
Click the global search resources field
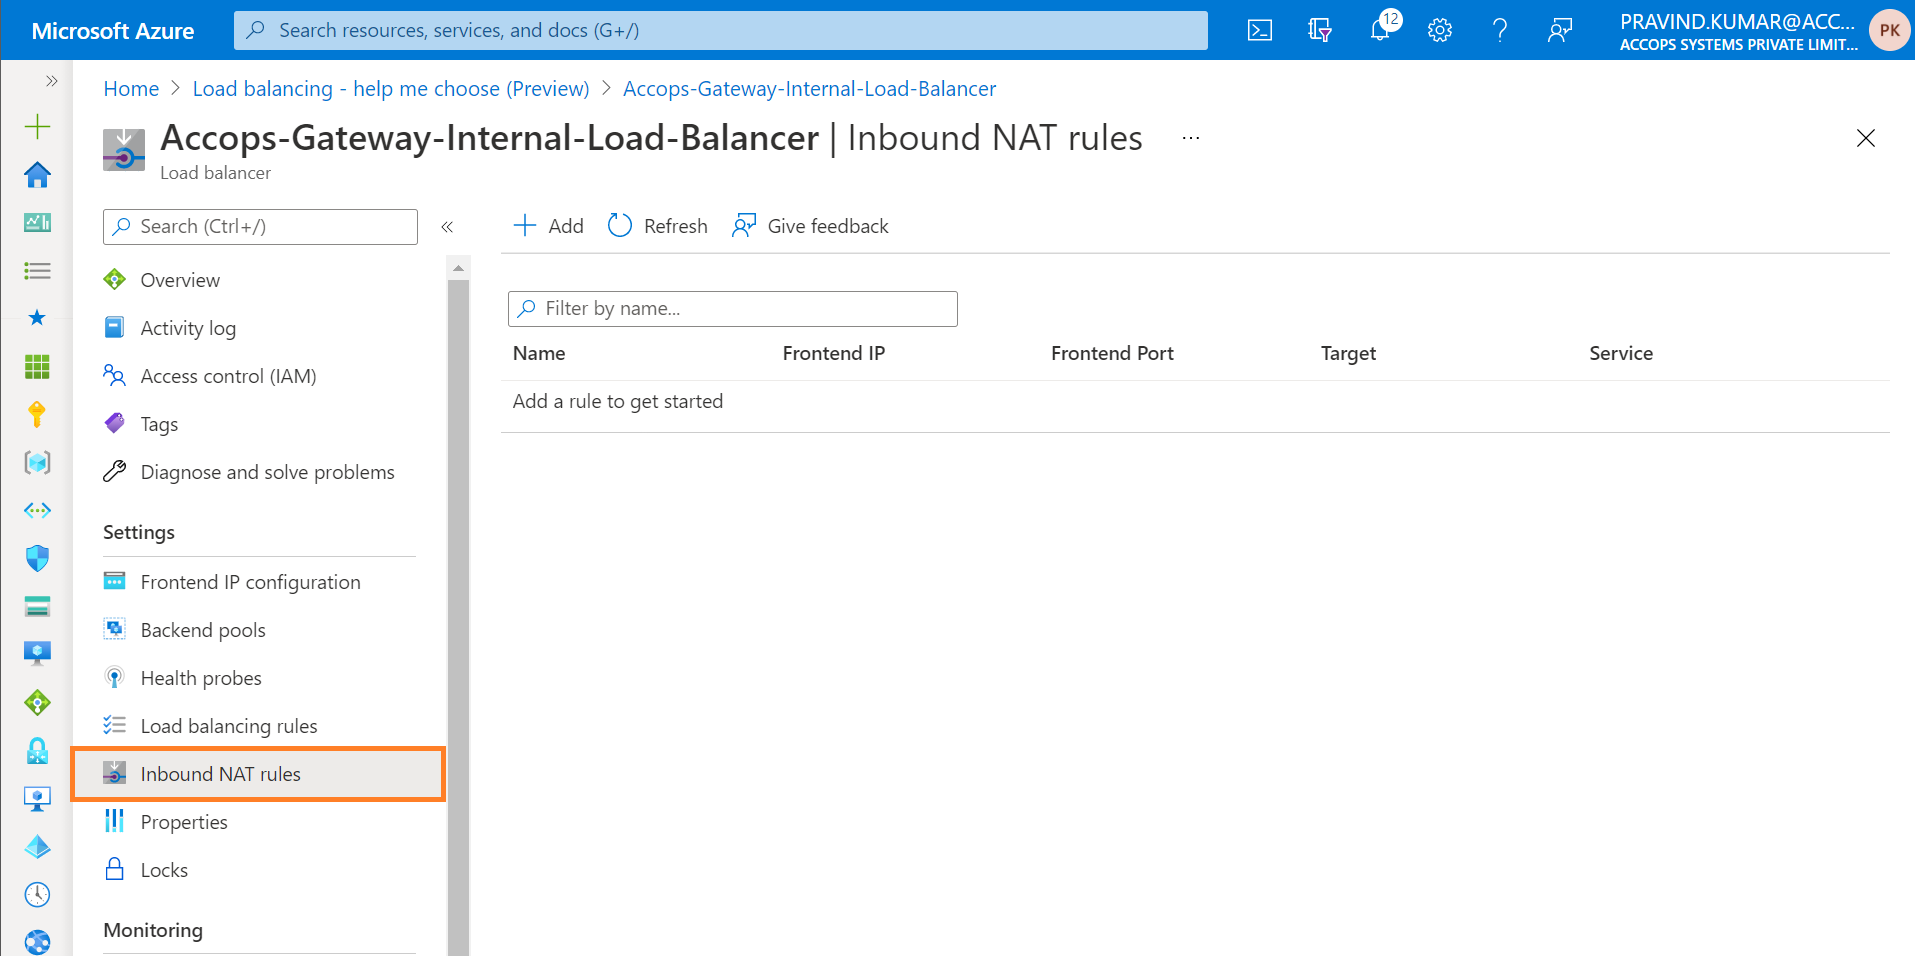tap(720, 30)
